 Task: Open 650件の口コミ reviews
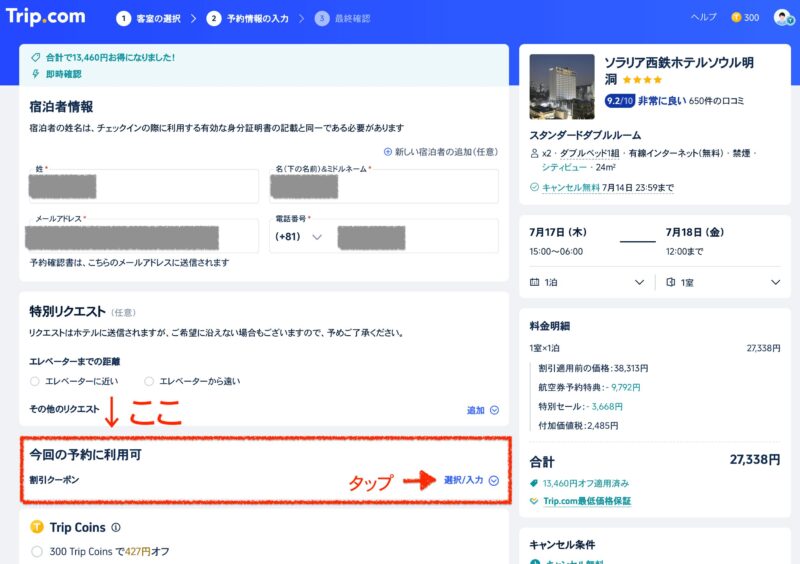coord(716,101)
